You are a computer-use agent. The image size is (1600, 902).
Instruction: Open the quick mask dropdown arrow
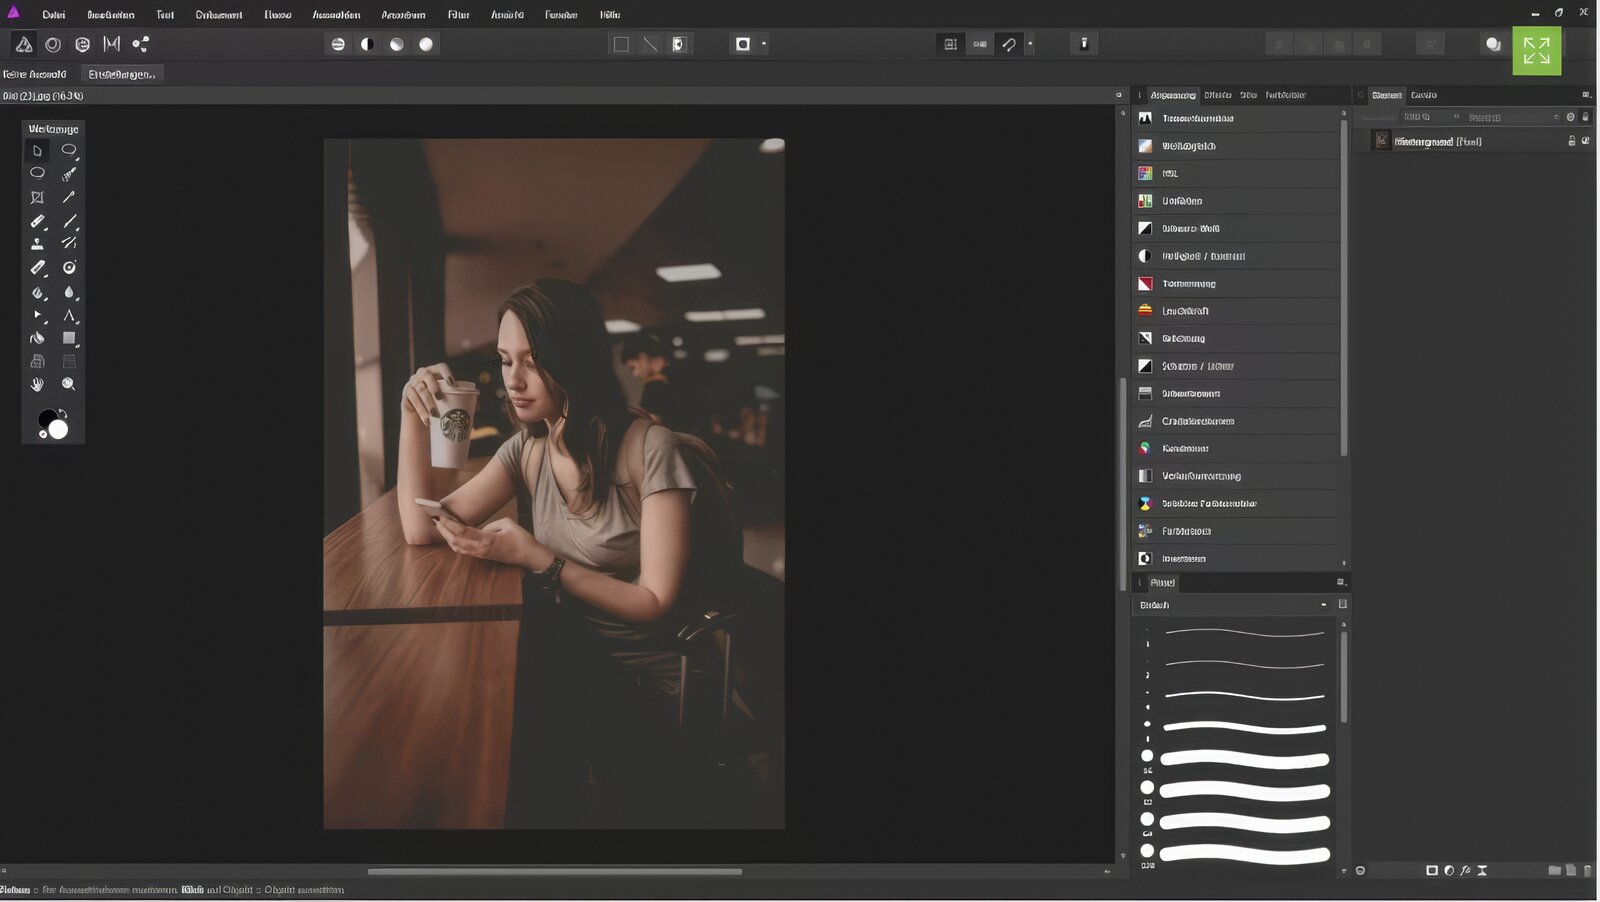pyautogui.click(x=764, y=44)
